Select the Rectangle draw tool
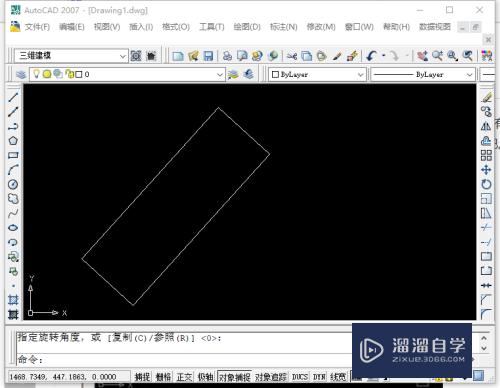This screenshot has height=388, width=500. click(x=13, y=155)
